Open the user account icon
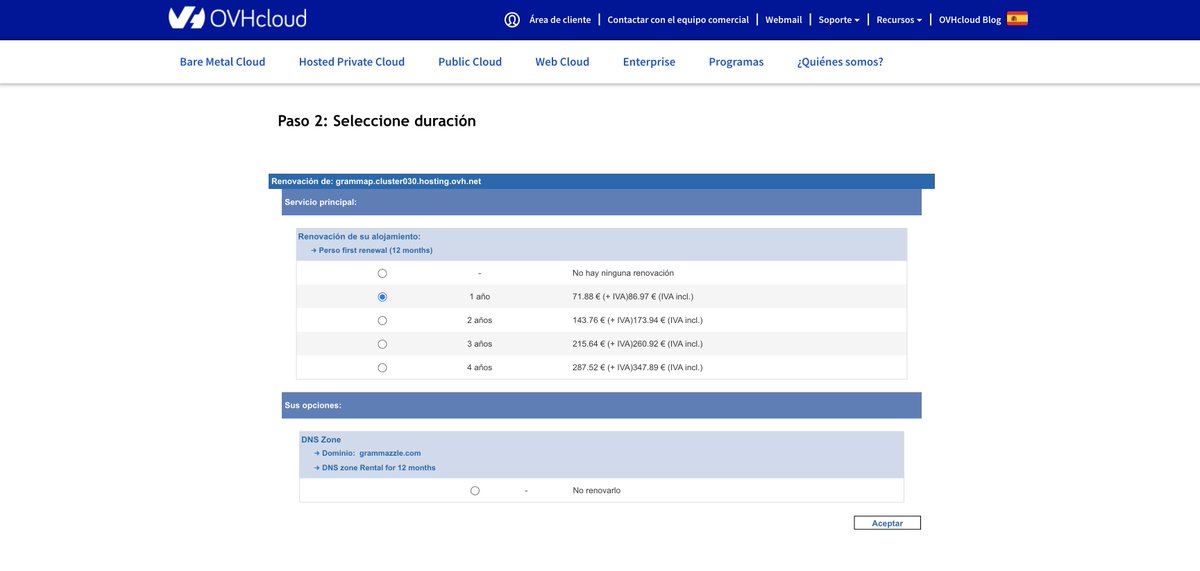The width and height of the screenshot is (1200, 571). 512,19
